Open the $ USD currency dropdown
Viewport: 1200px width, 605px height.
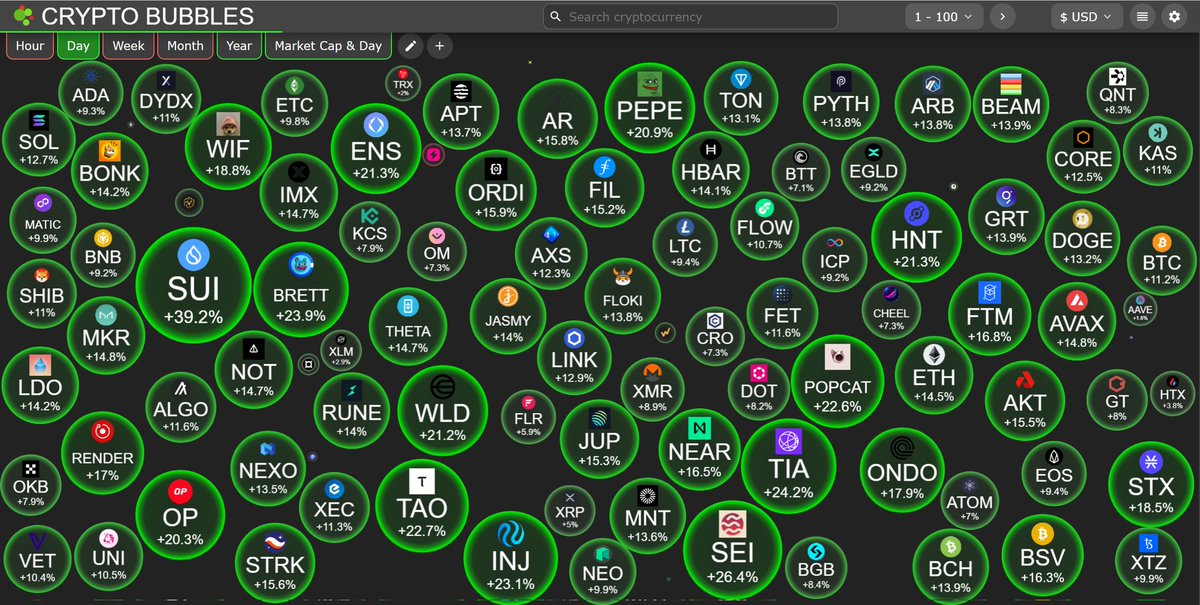[1088, 17]
